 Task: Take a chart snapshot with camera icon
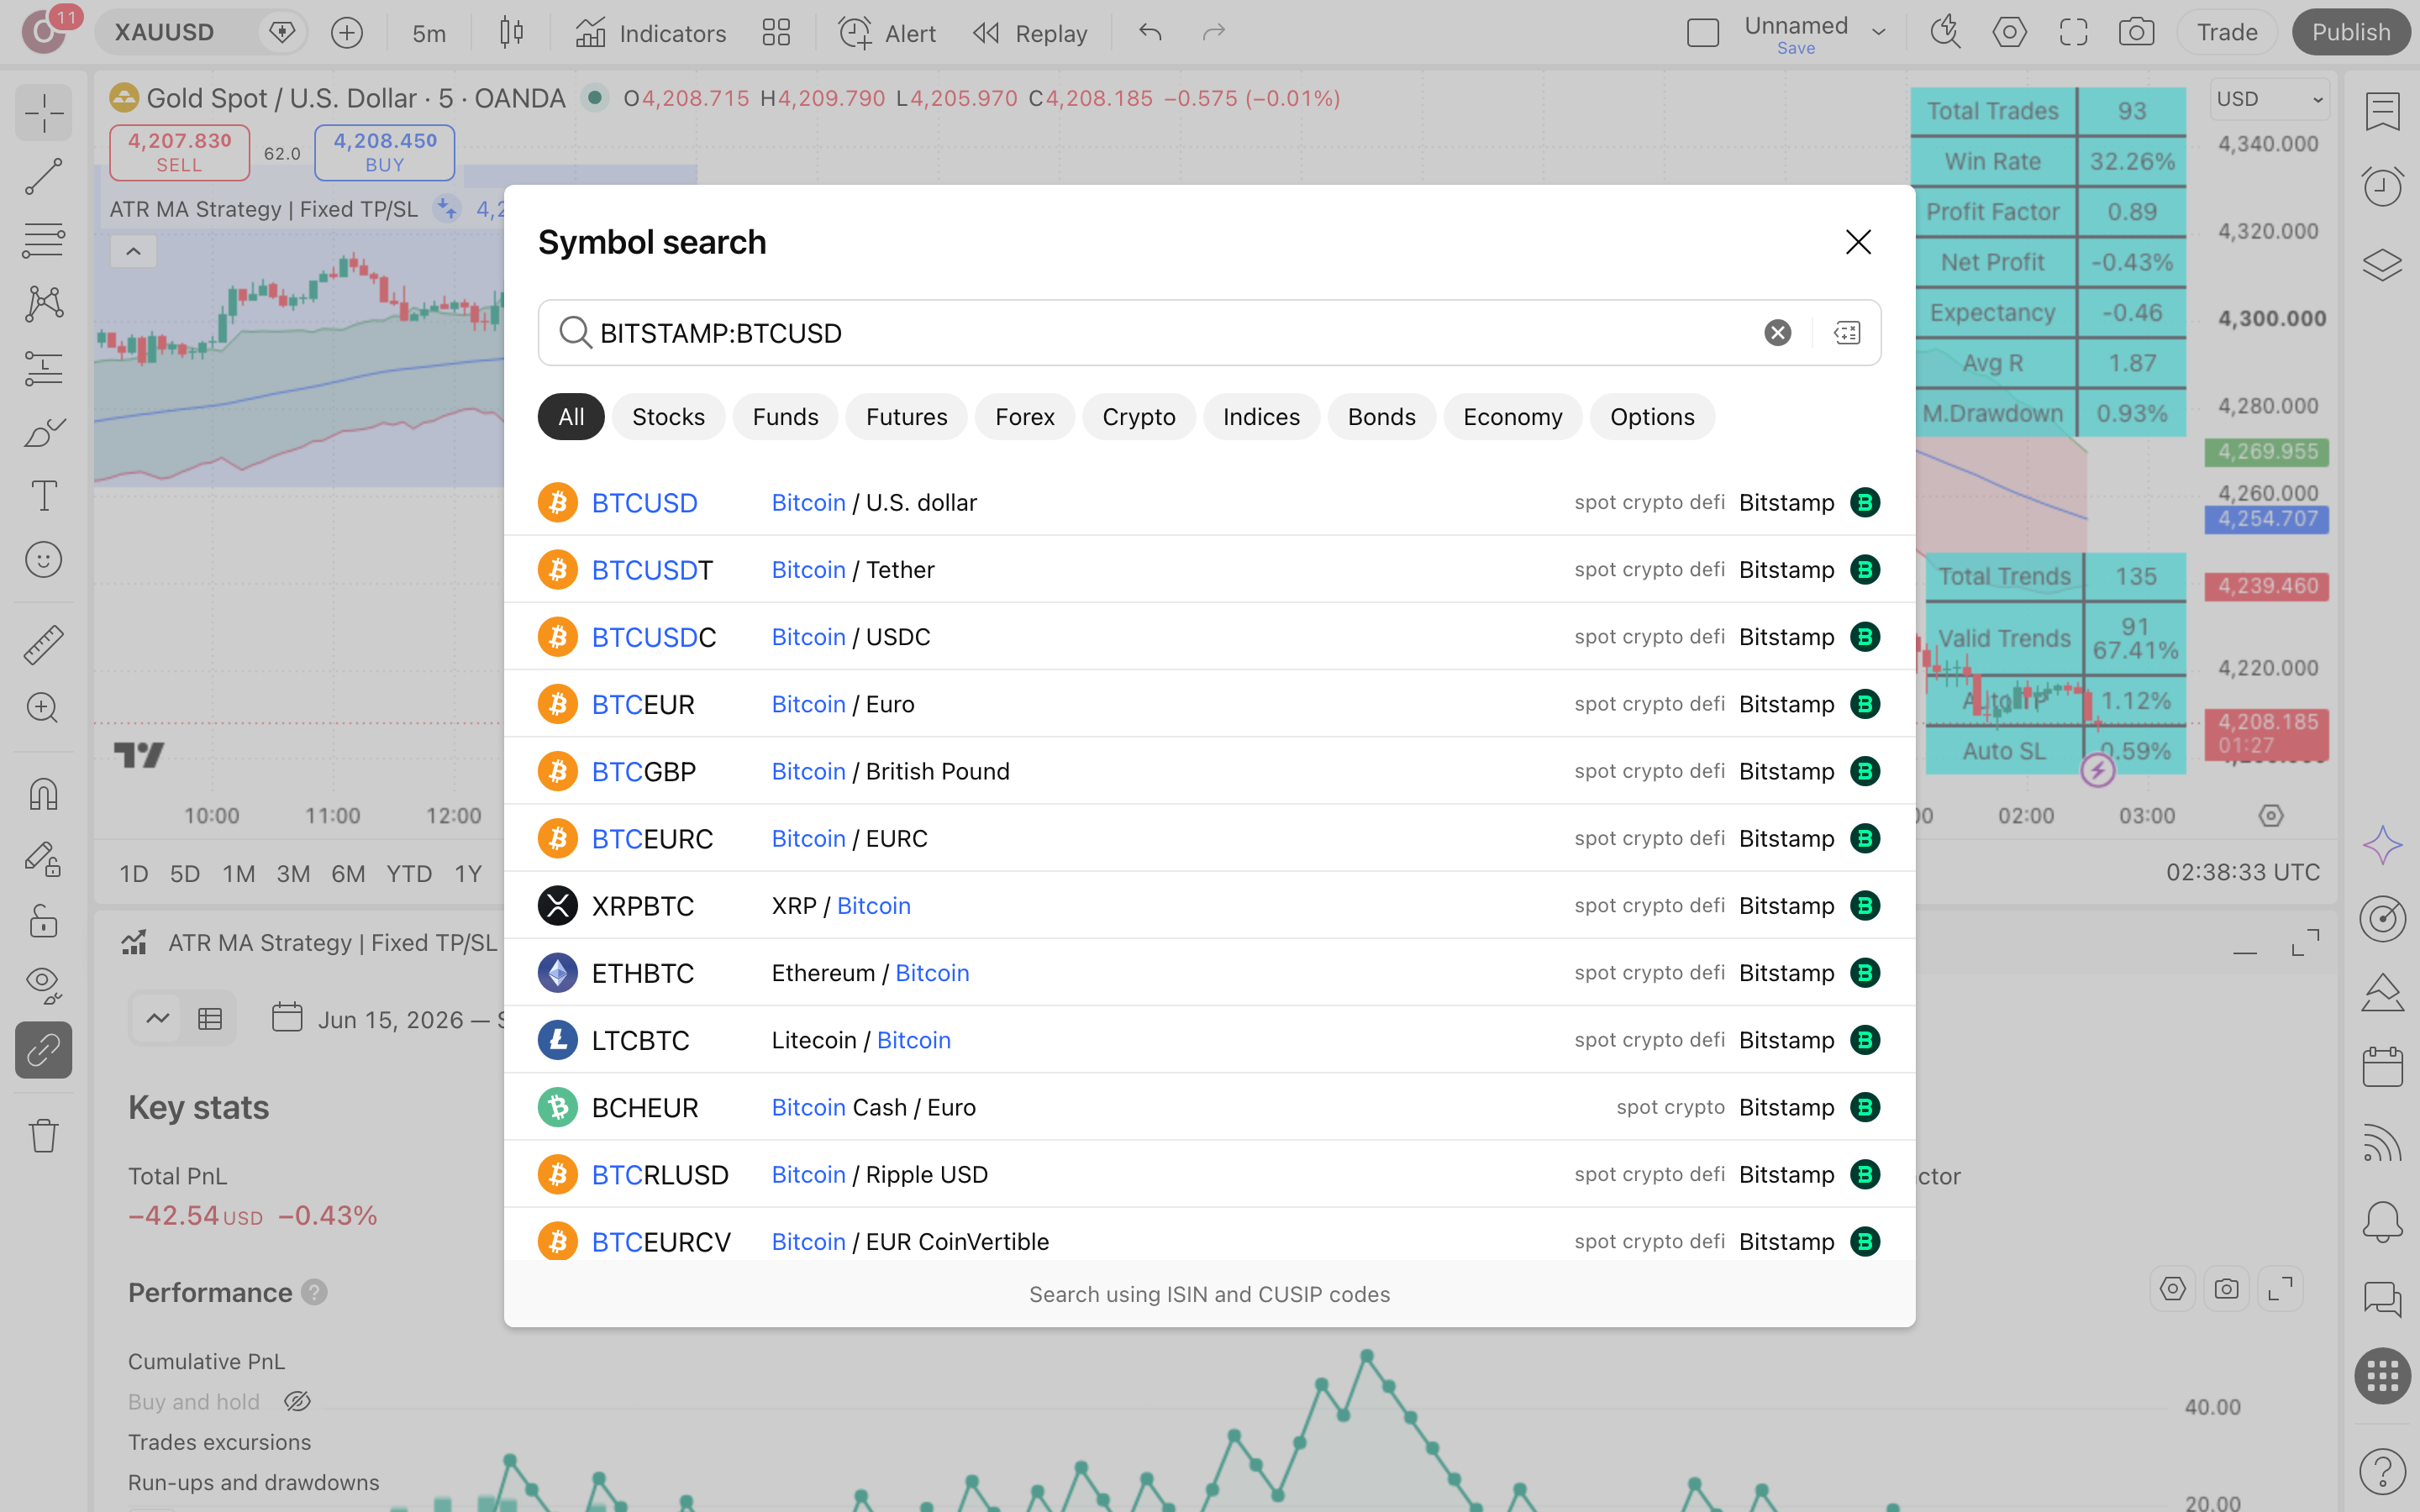pyautogui.click(x=2136, y=32)
